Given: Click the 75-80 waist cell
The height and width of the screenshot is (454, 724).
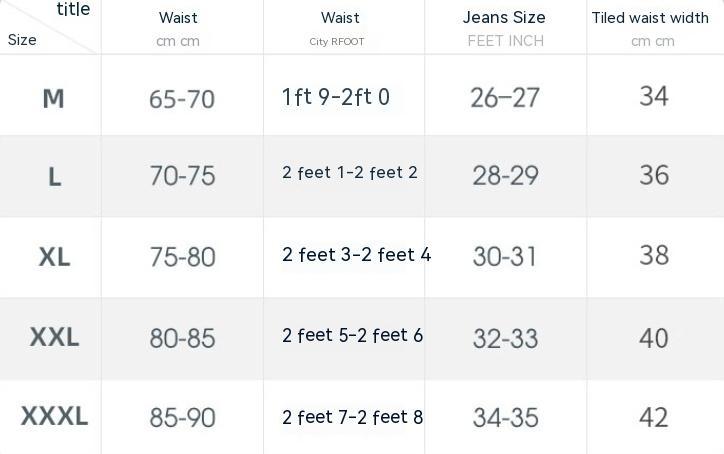Looking at the screenshot, I should (x=182, y=257).
